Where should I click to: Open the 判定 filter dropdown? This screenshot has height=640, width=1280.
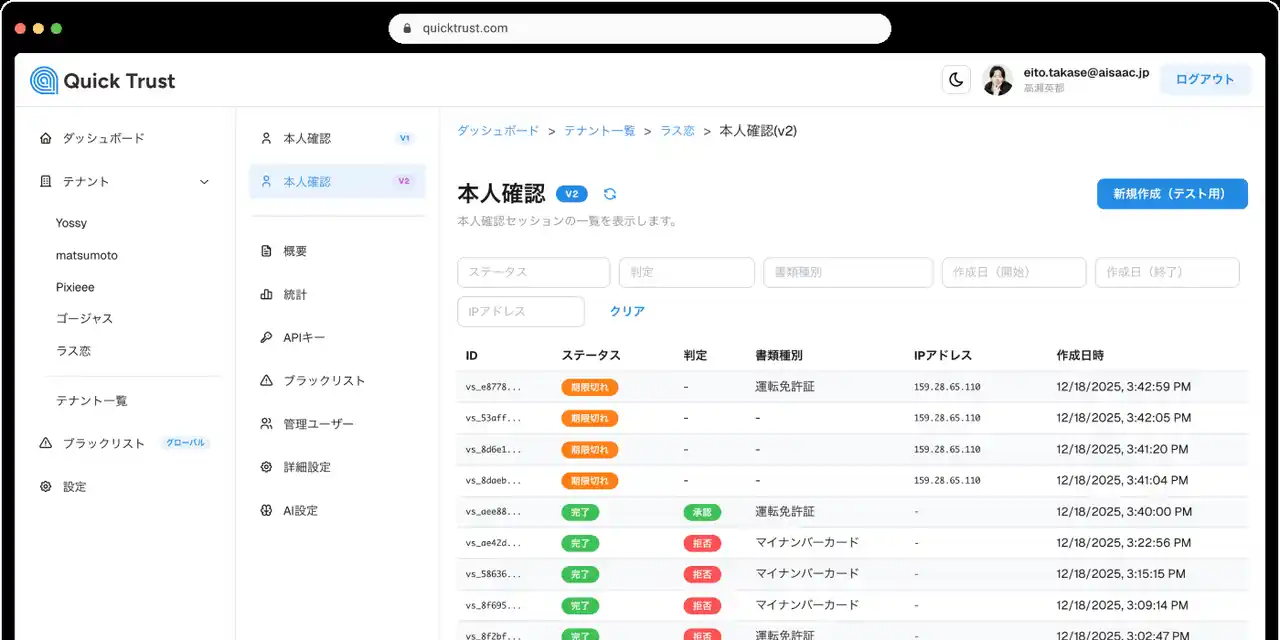[x=686, y=272]
